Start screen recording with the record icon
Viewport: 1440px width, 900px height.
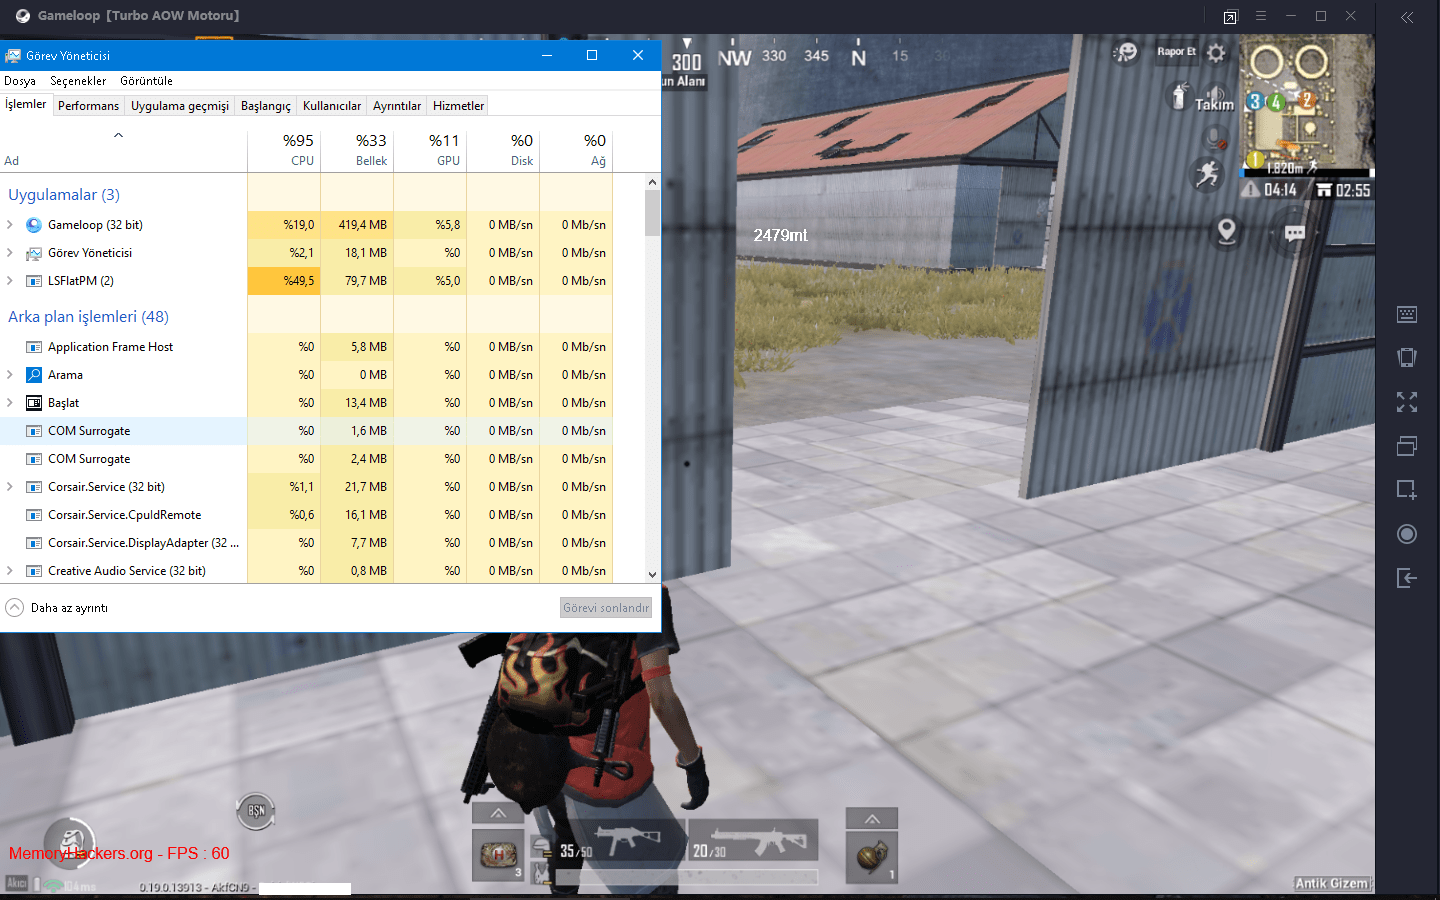pos(1407,534)
